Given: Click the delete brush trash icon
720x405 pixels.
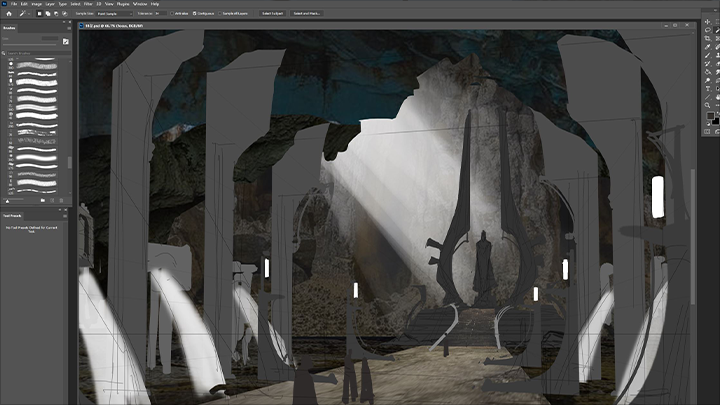Looking at the screenshot, I should point(62,200).
